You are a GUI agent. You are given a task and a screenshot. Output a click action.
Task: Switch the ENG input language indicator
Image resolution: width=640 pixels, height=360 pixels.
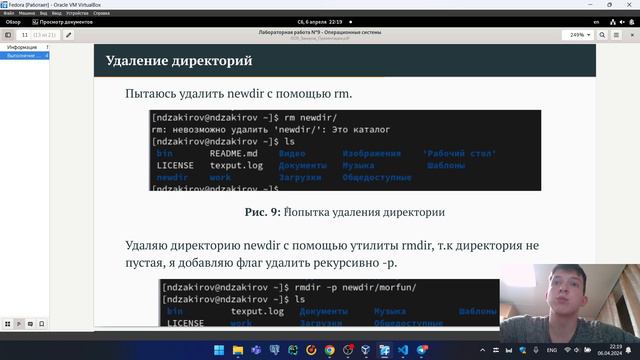(552, 350)
